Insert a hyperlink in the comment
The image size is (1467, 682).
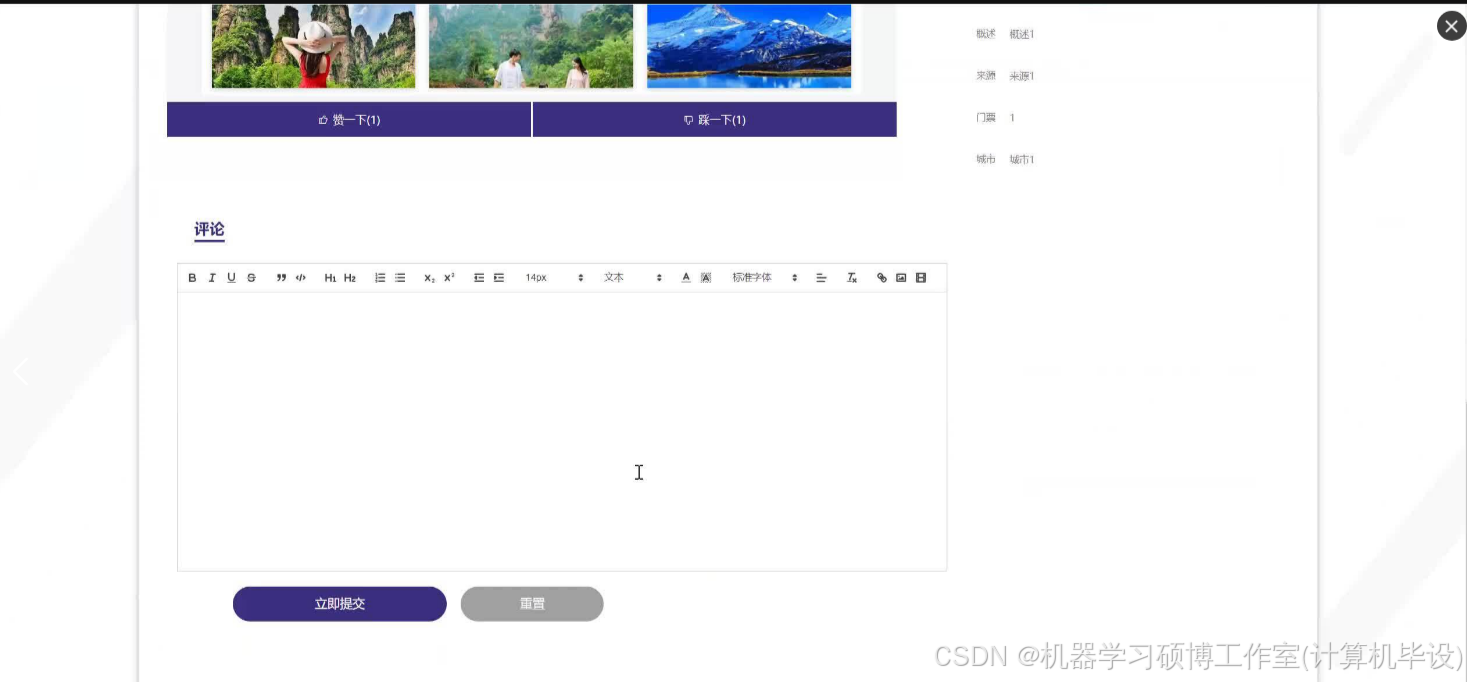(x=882, y=278)
